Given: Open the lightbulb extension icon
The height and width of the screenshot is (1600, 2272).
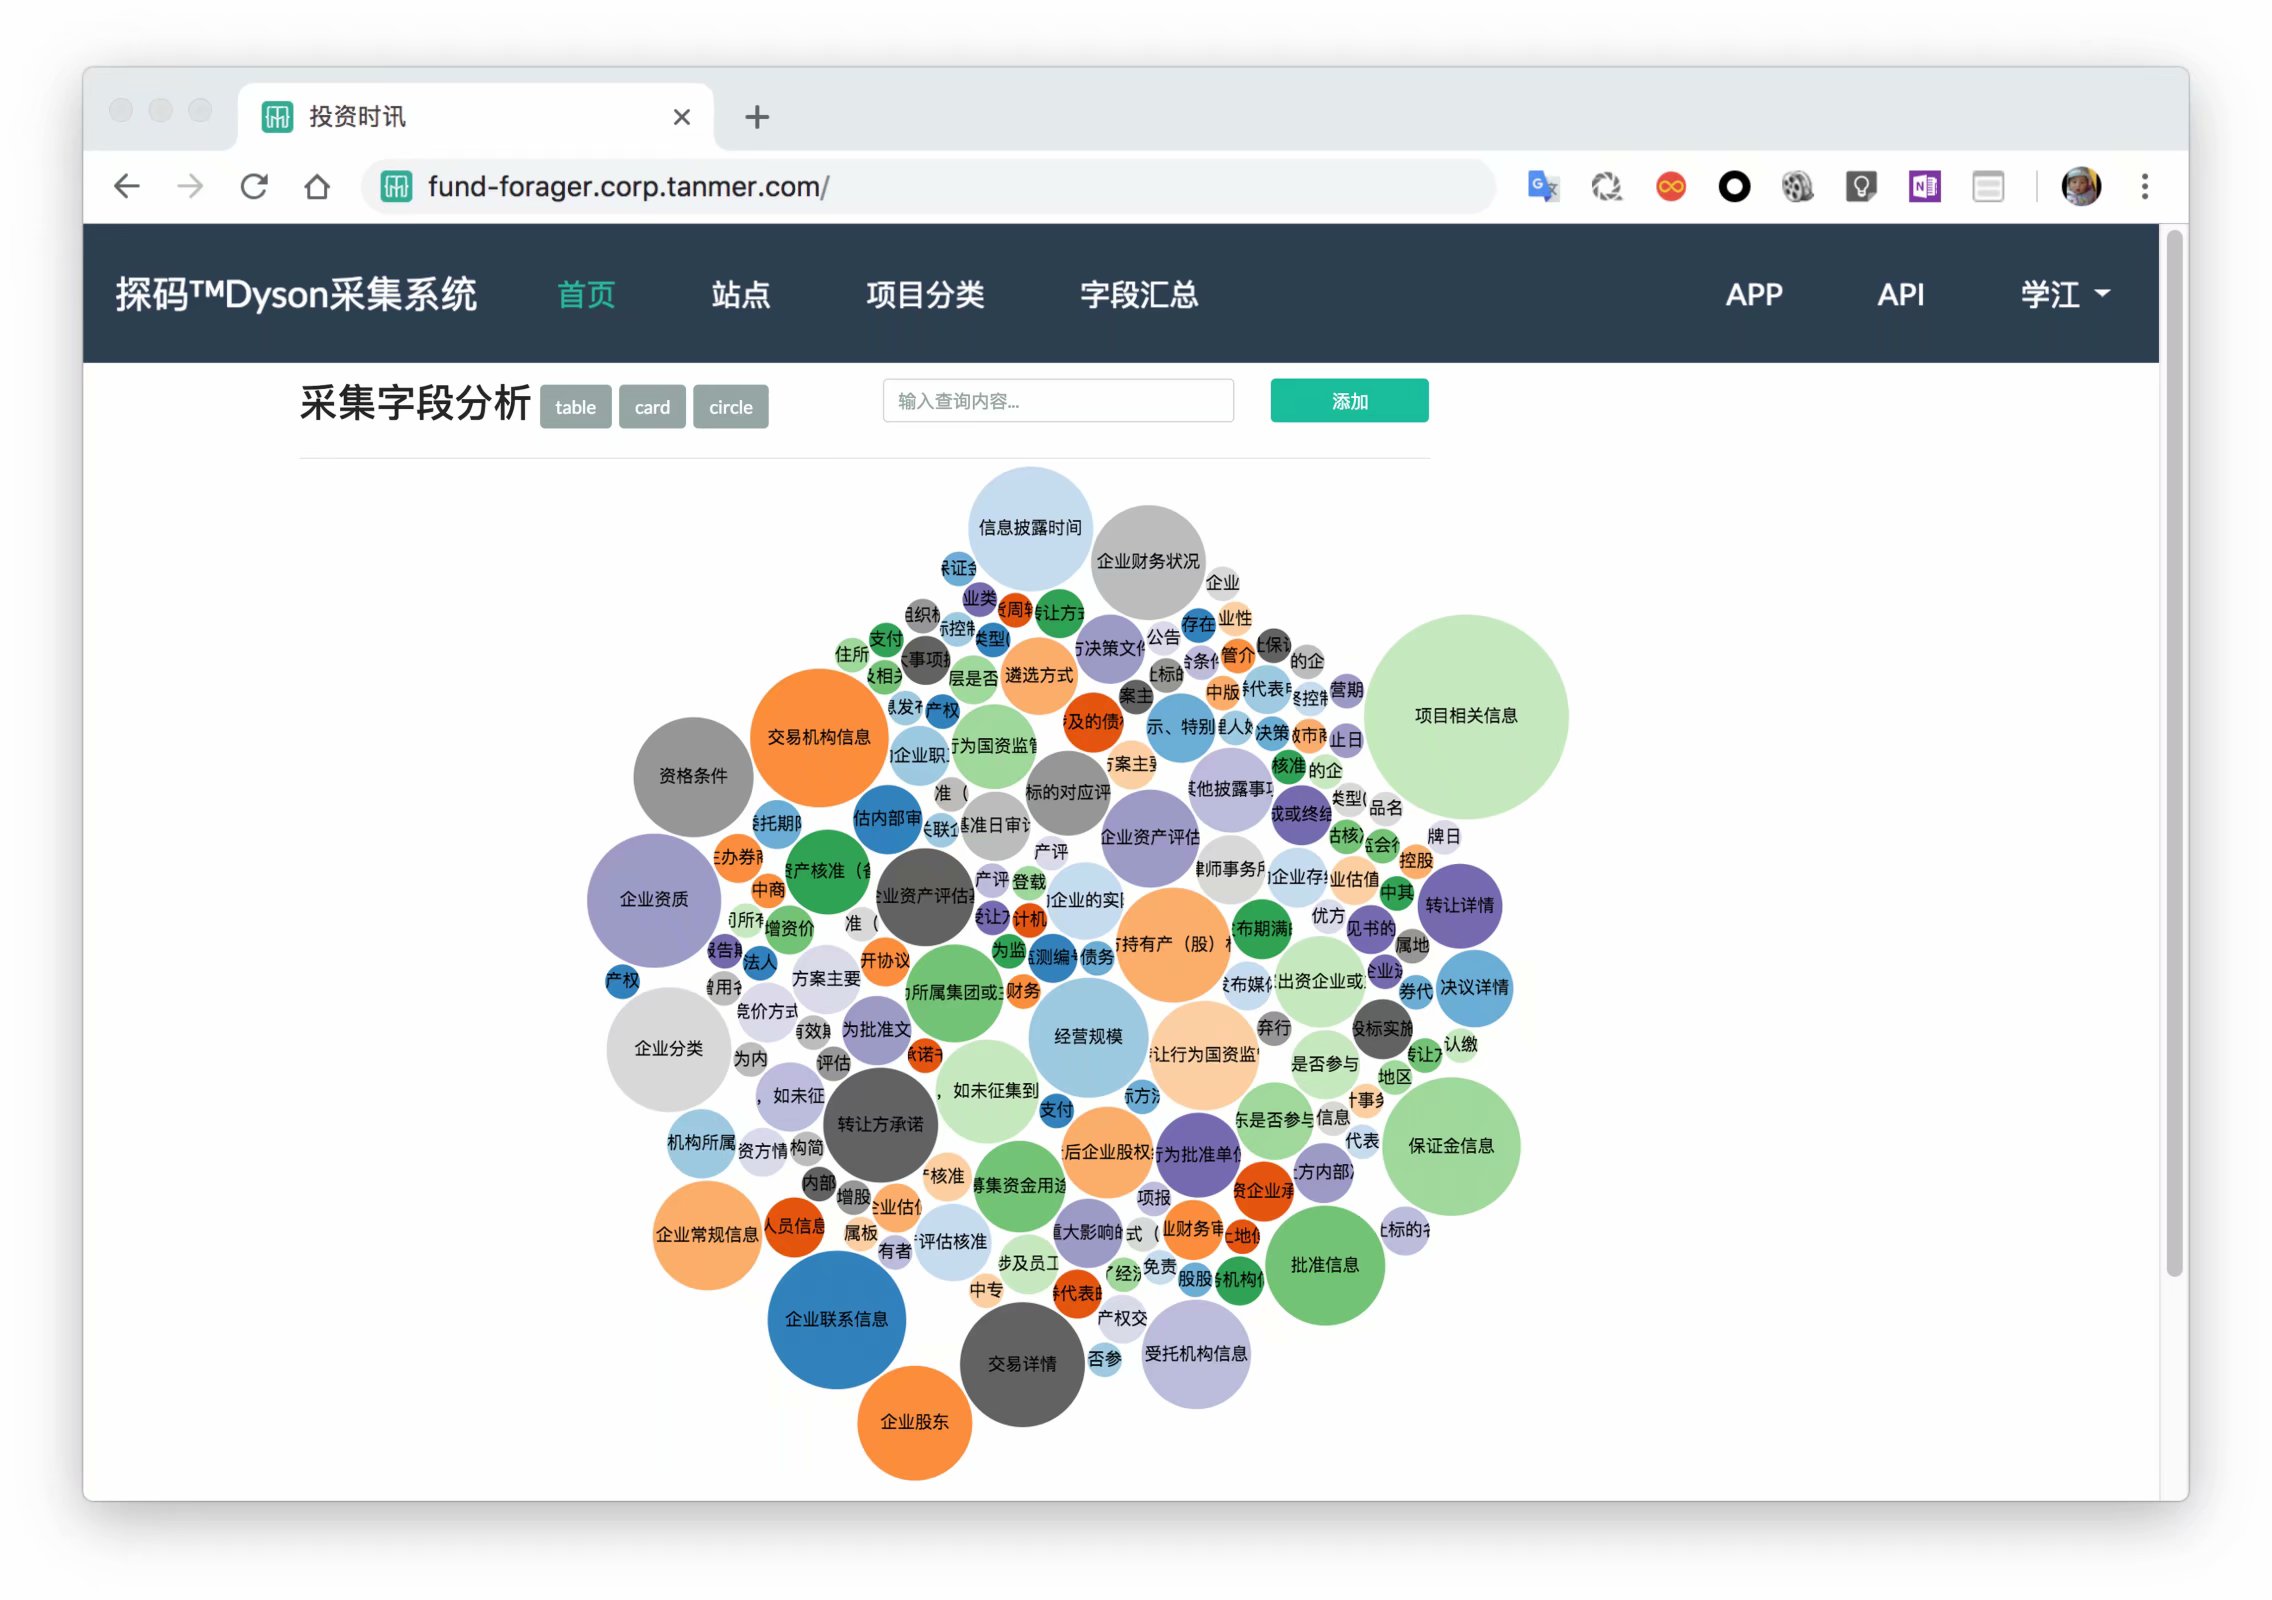Looking at the screenshot, I should (x=1860, y=186).
